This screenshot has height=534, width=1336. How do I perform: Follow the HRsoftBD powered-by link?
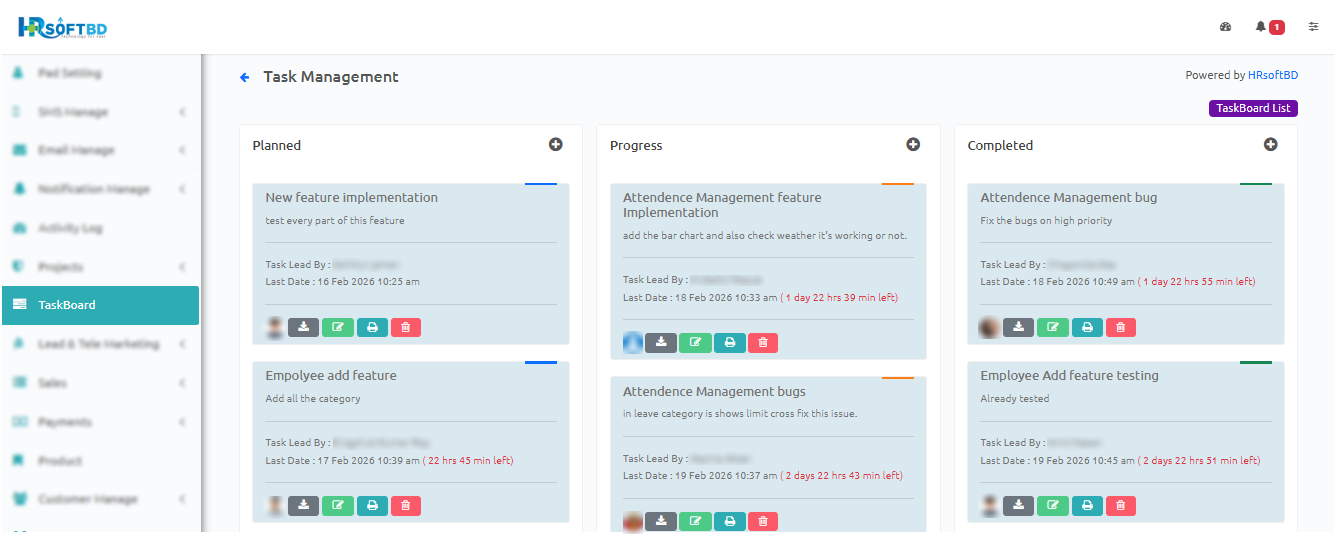pos(1273,75)
